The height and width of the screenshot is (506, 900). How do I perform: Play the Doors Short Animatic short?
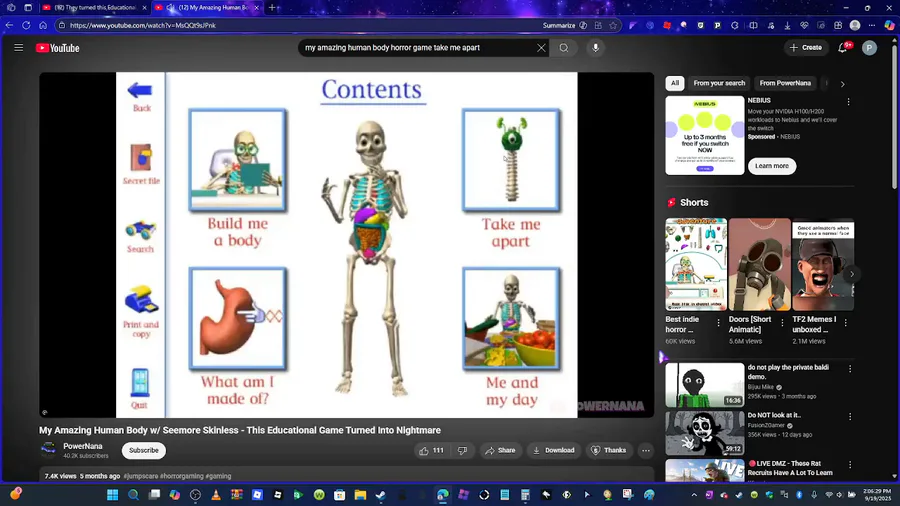[x=759, y=264]
